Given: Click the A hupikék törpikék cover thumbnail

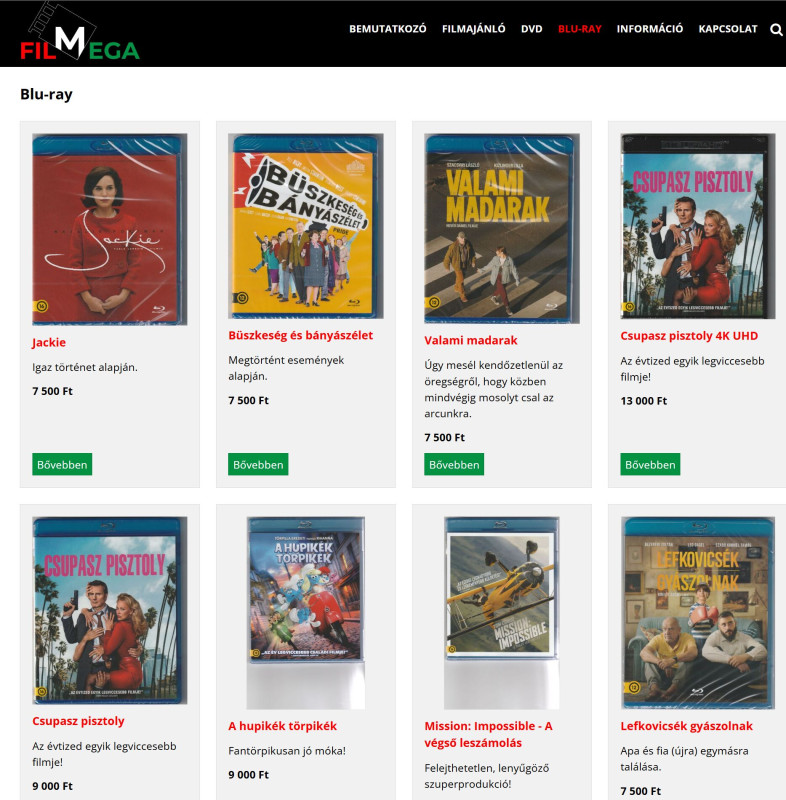Looking at the screenshot, I should [x=306, y=613].
